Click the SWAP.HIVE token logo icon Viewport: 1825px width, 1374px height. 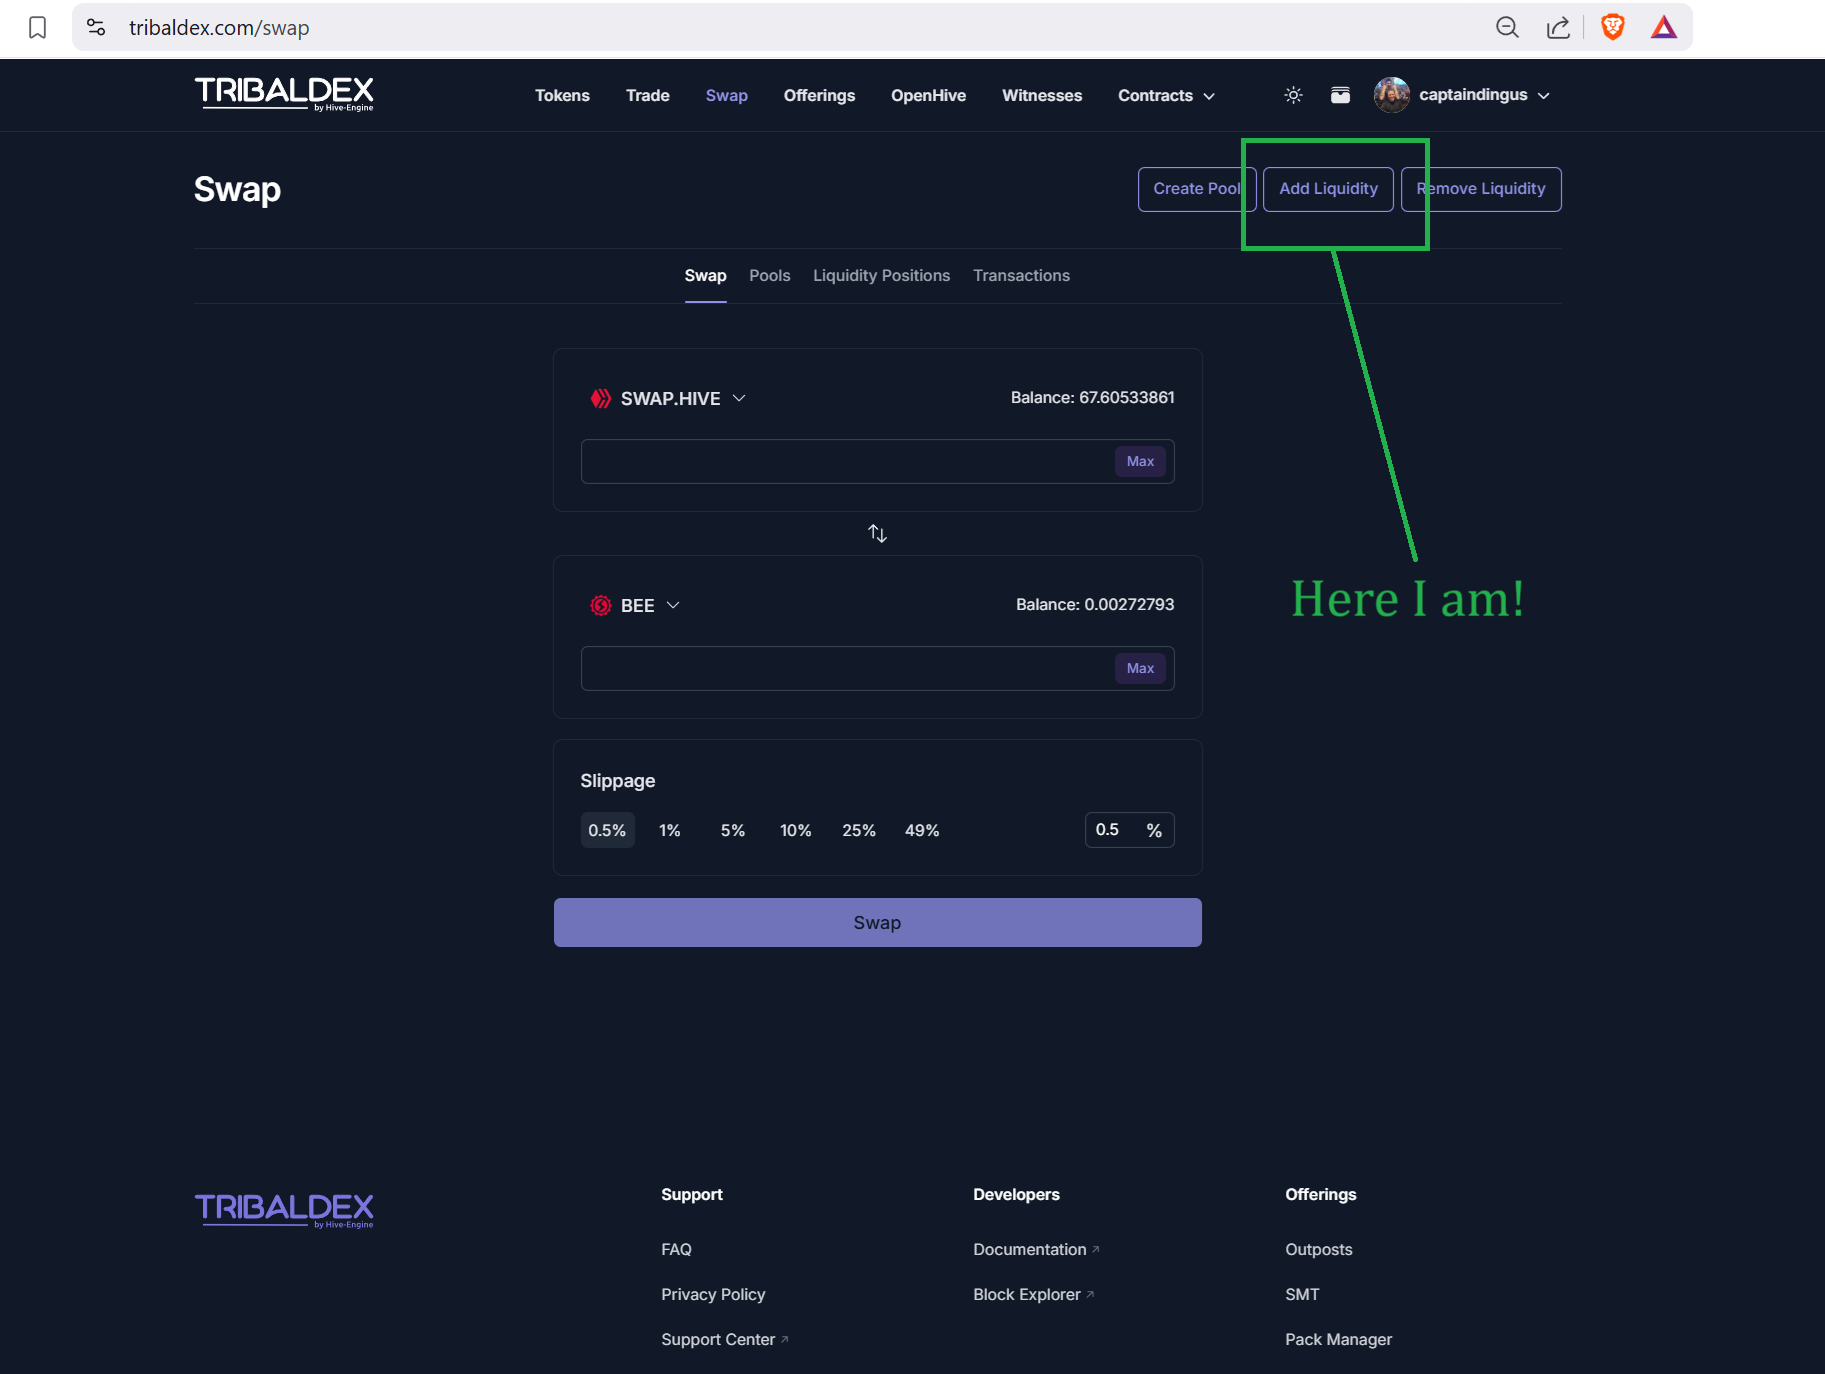[x=600, y=399]
